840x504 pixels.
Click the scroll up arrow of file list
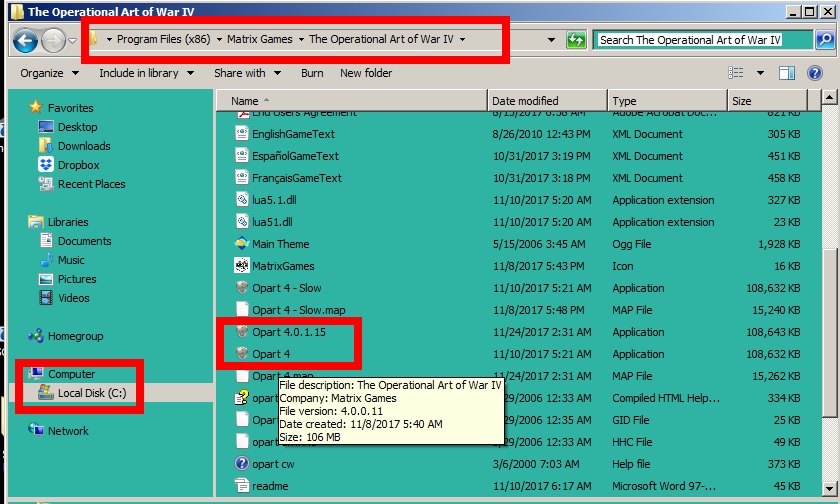(x=829, y=98)
